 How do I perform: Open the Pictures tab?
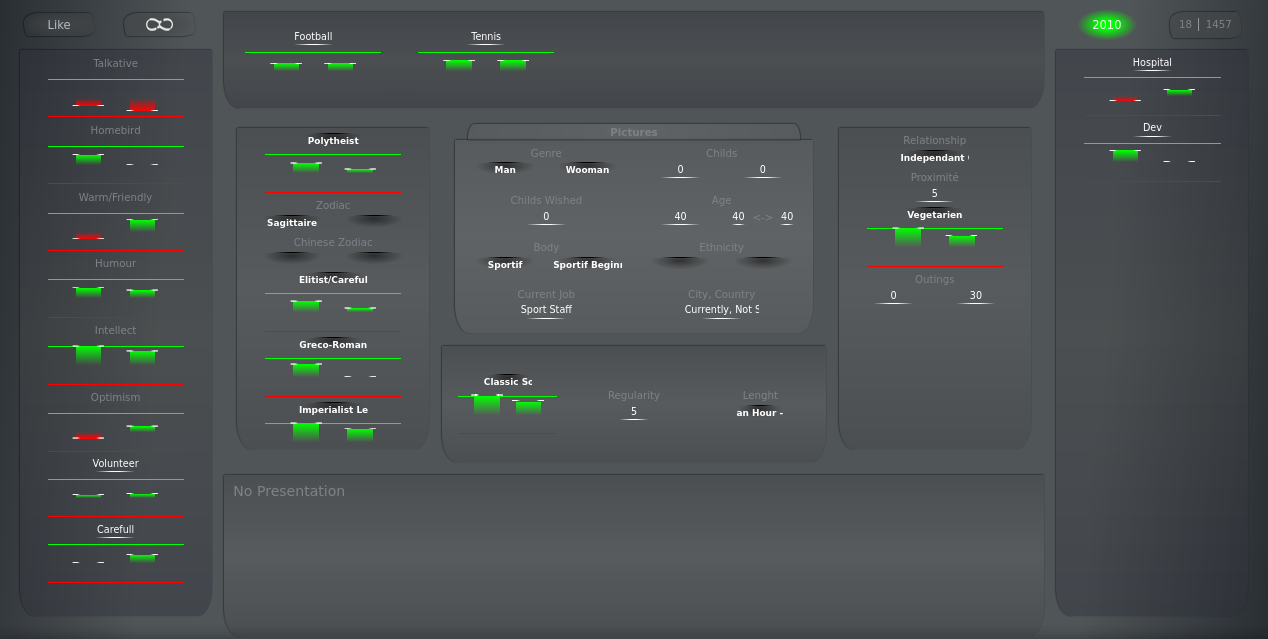(633, 132)
